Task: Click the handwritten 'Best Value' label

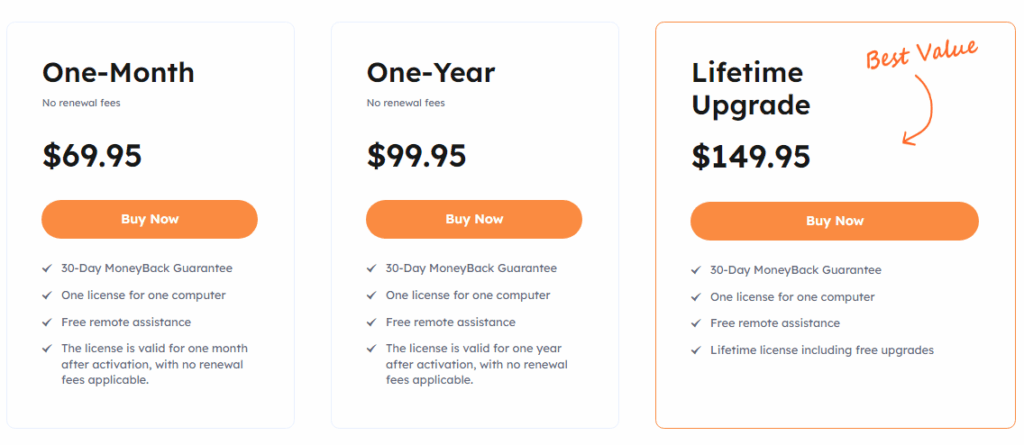Action: pyautogui.click(x=921, y=53)
